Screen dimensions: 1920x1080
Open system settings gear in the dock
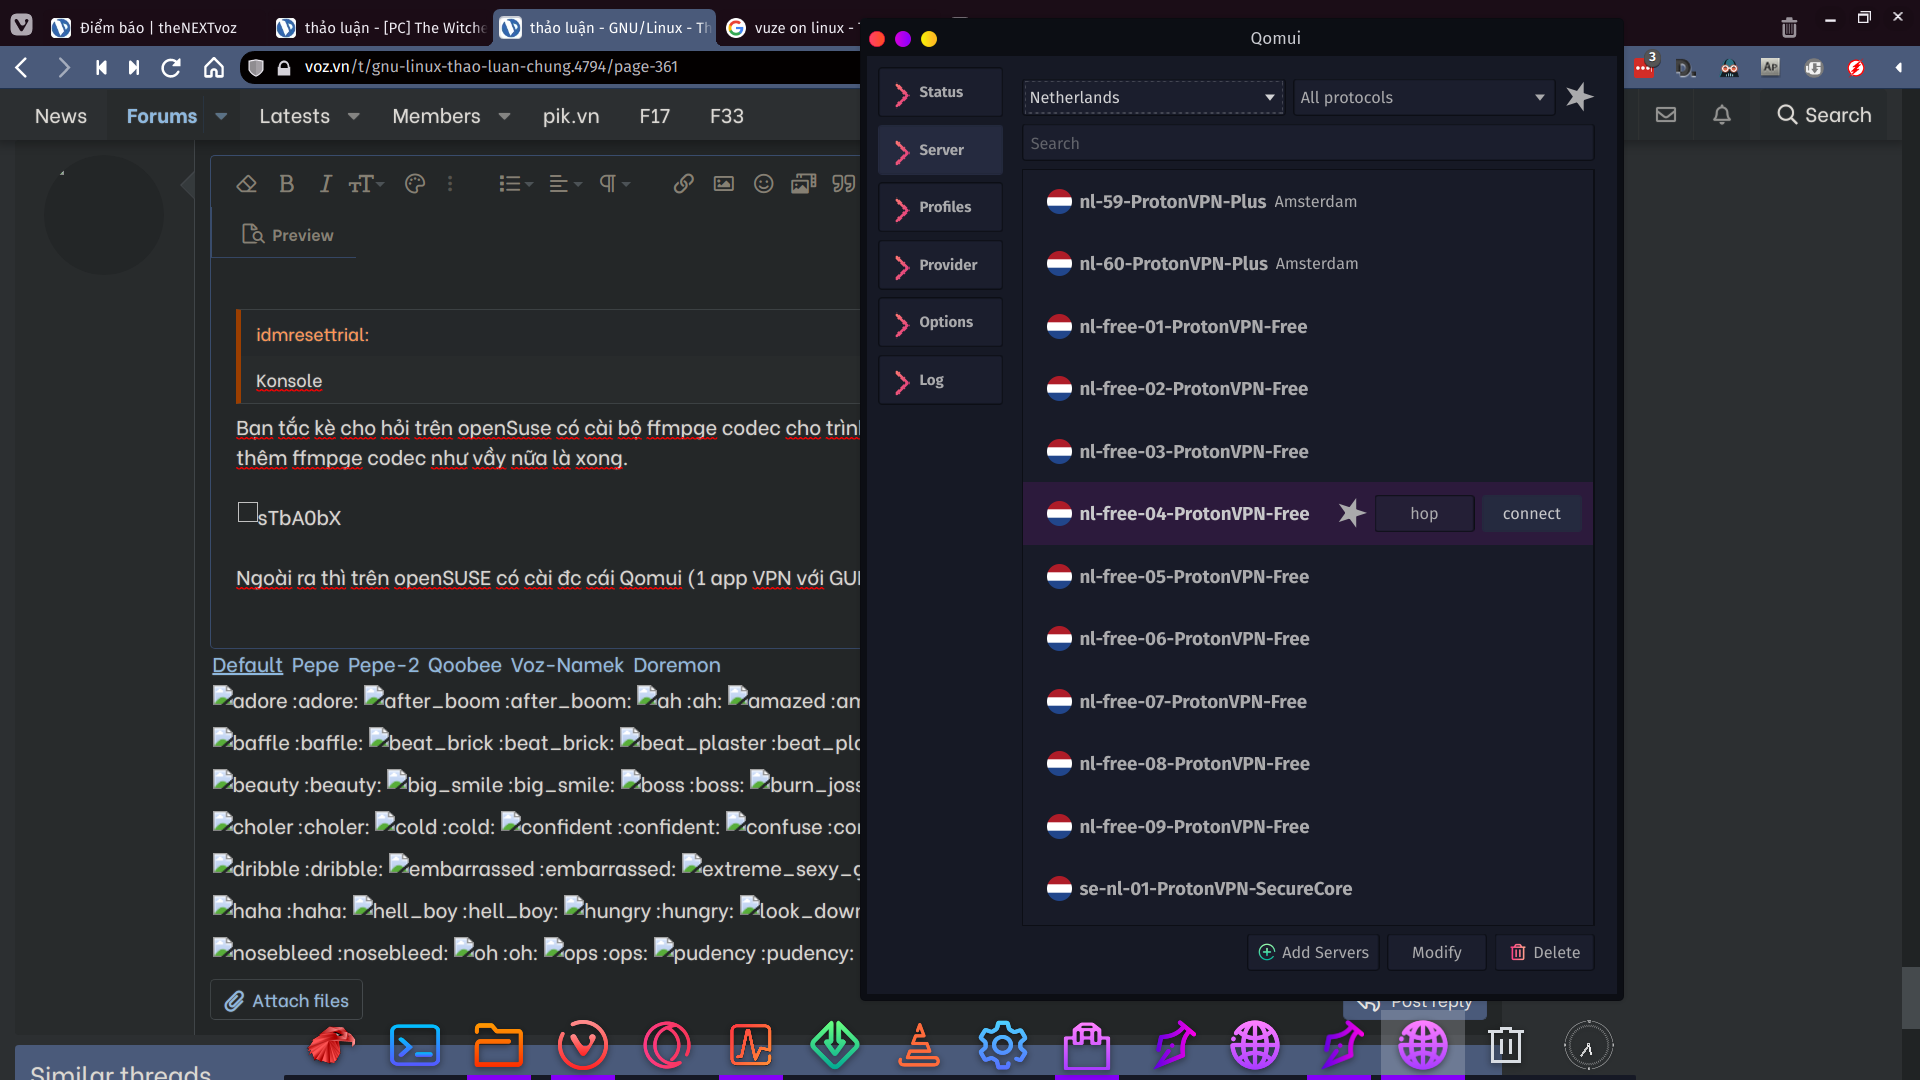[x=1003, y=1046]
